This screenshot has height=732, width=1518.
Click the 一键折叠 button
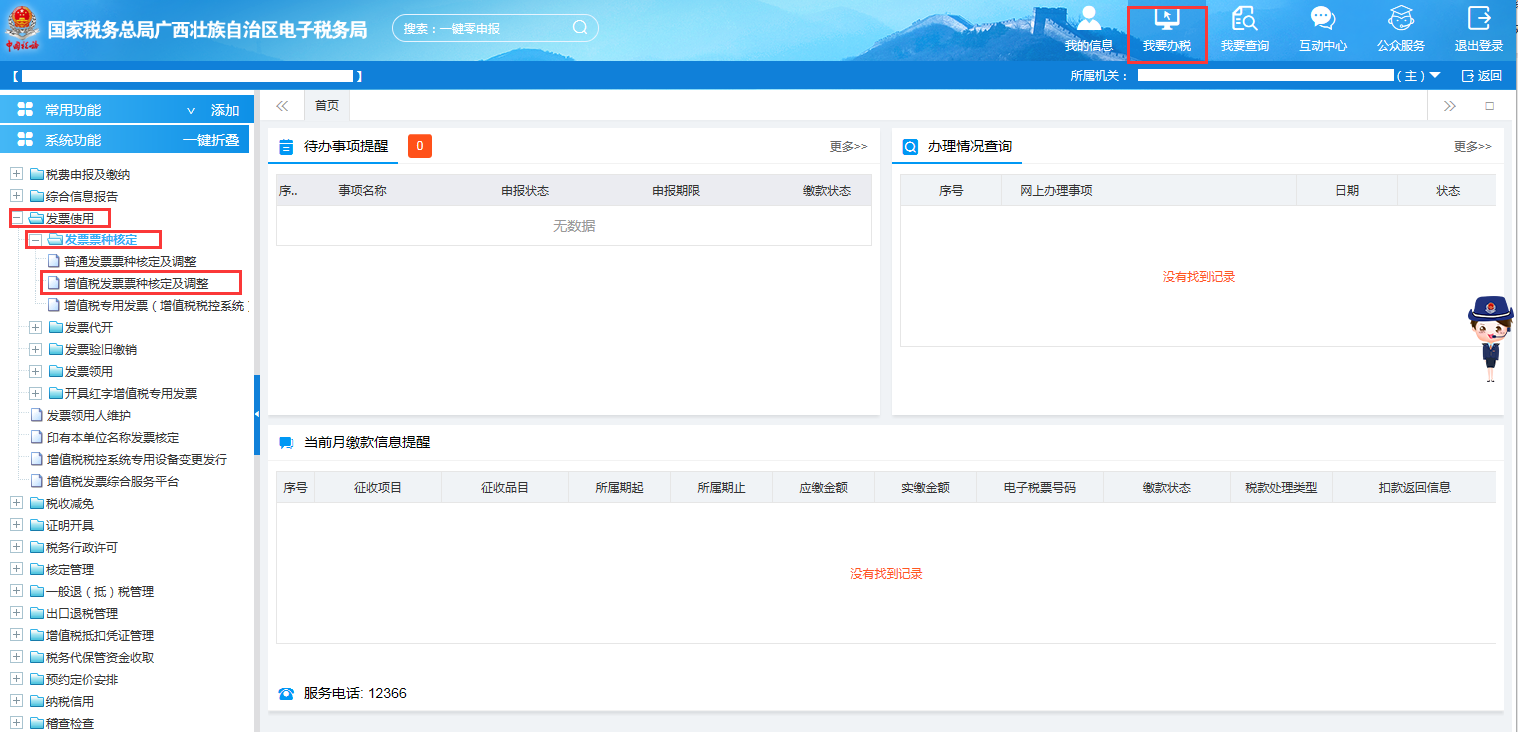click(211, 140)
